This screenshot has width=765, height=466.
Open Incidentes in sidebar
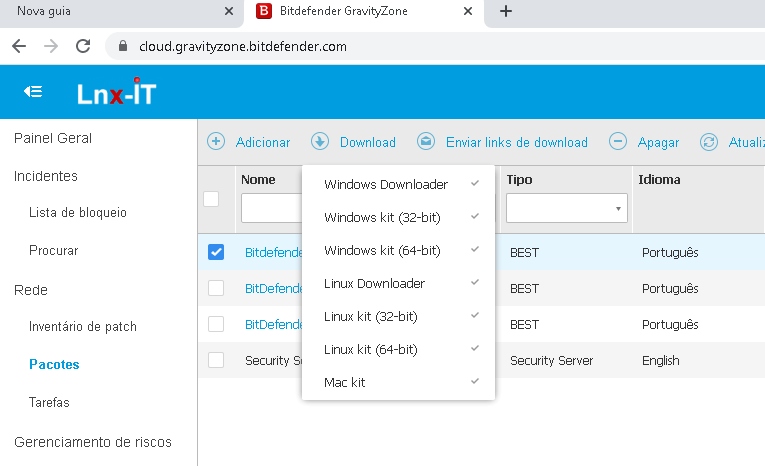[x=46, y=176]
